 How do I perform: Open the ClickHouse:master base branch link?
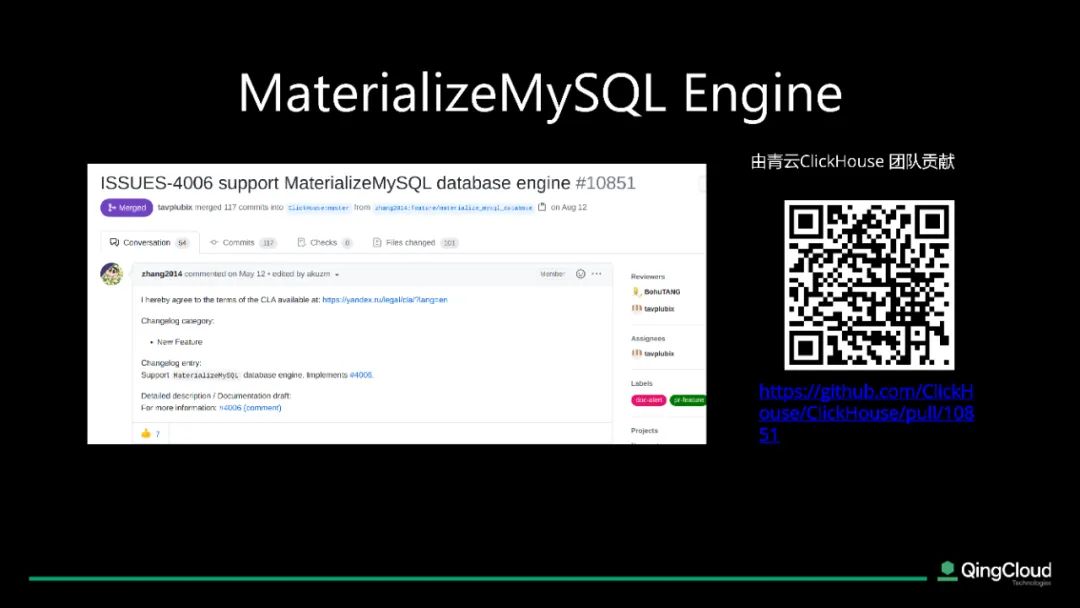pyautogui.click(x=318, y=207)
